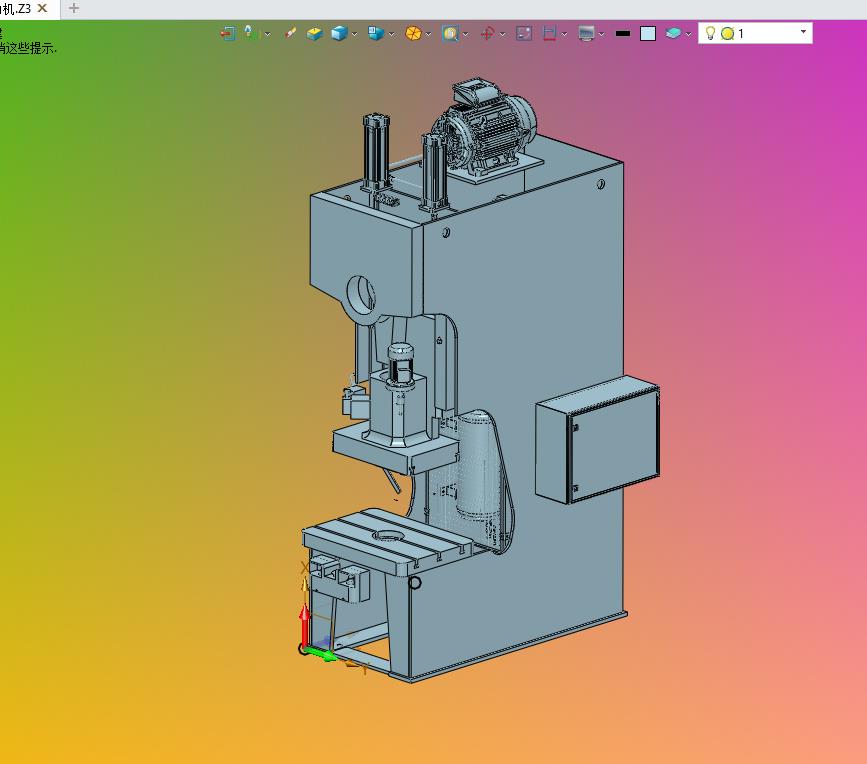Click the black line color swatch
867x764 pixels.
point(623,34)
